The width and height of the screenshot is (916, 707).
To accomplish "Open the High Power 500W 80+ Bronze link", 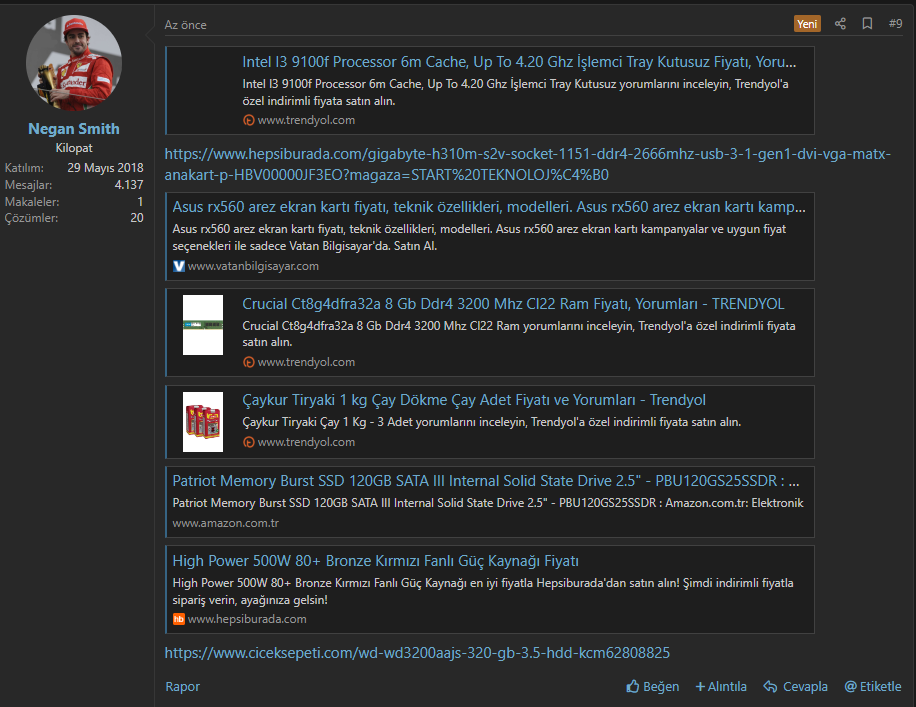I will pos(376,561).
